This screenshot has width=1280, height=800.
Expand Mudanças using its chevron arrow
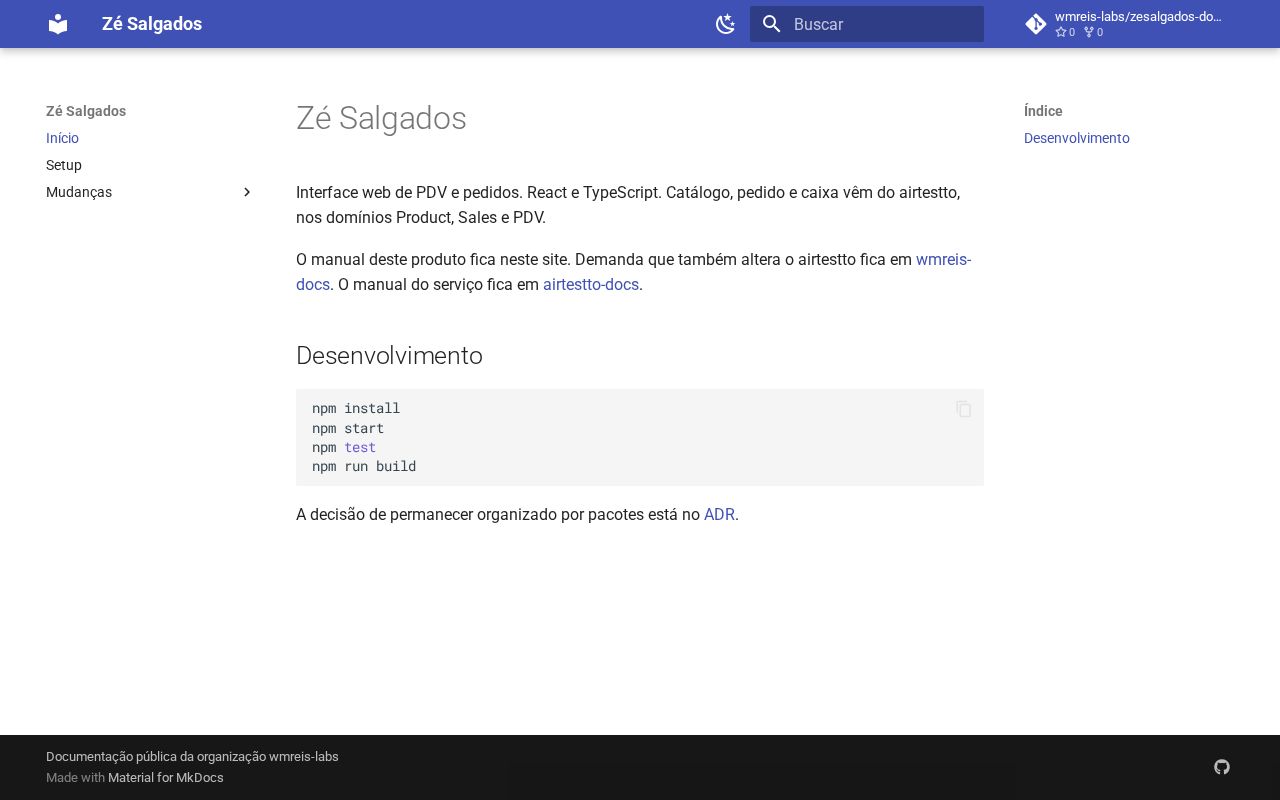coord(247,192)
